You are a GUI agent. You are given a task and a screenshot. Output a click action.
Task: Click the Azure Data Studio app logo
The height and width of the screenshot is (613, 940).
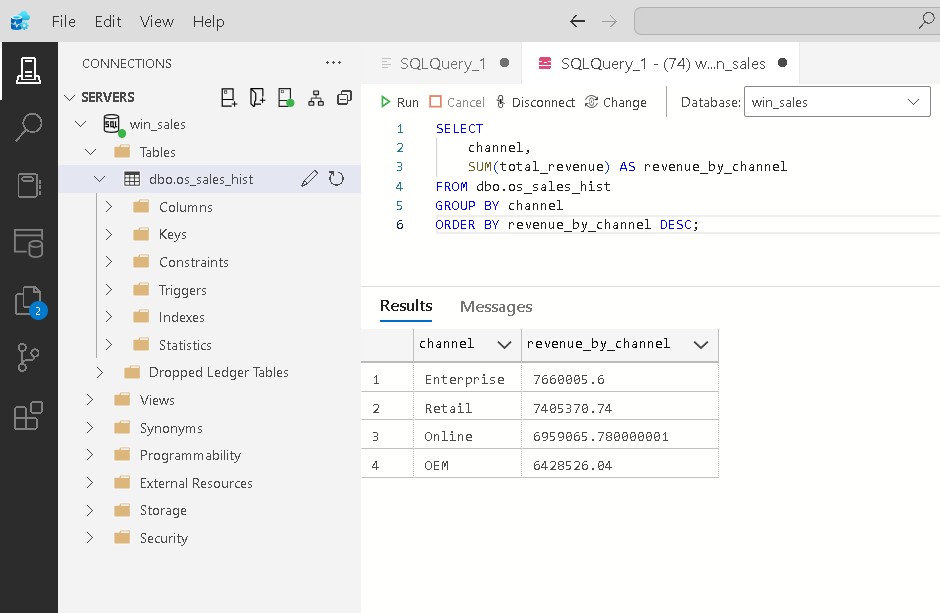pyautogui.click(x=20, y=22)
